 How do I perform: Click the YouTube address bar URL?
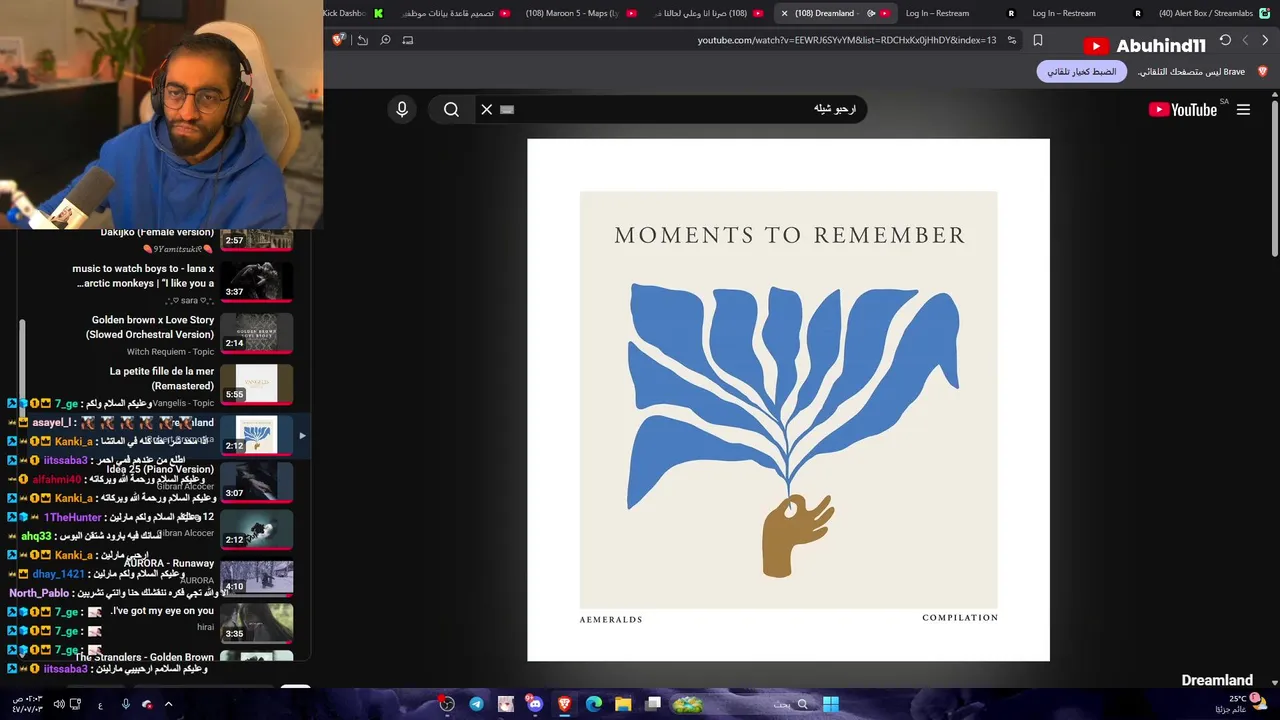click(846, 40)
